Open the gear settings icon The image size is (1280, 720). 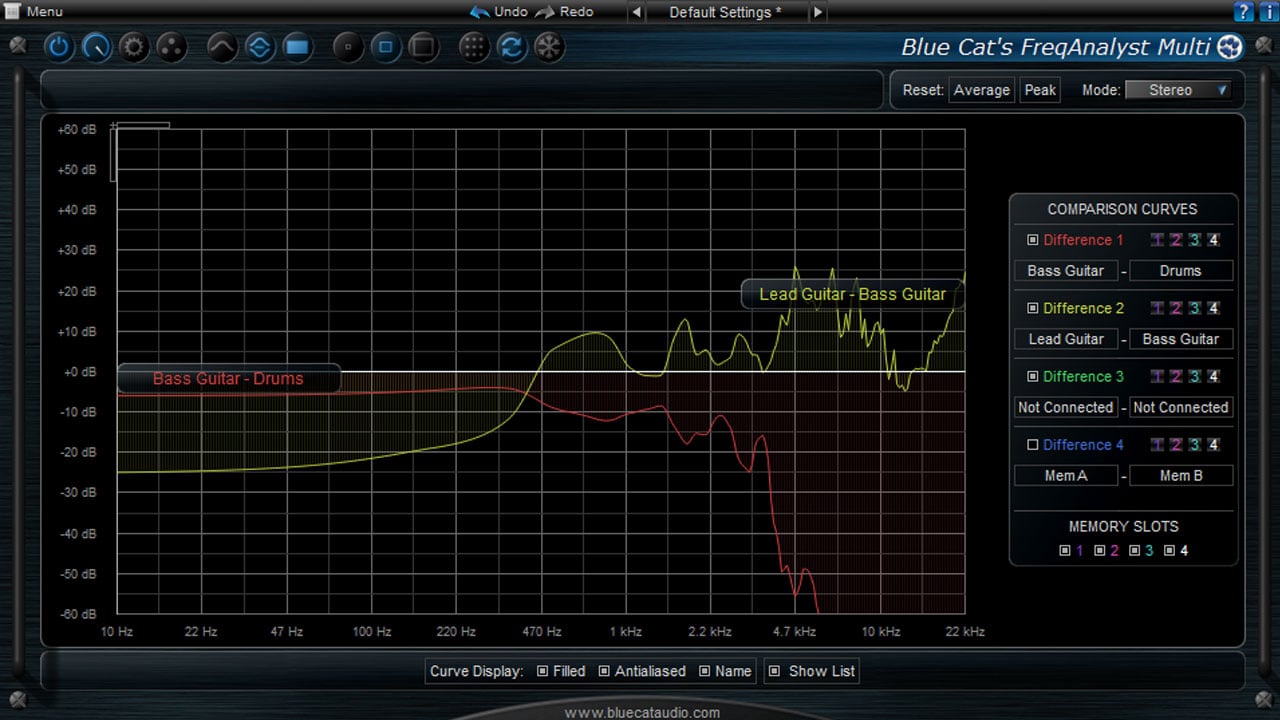click(135, 47)
